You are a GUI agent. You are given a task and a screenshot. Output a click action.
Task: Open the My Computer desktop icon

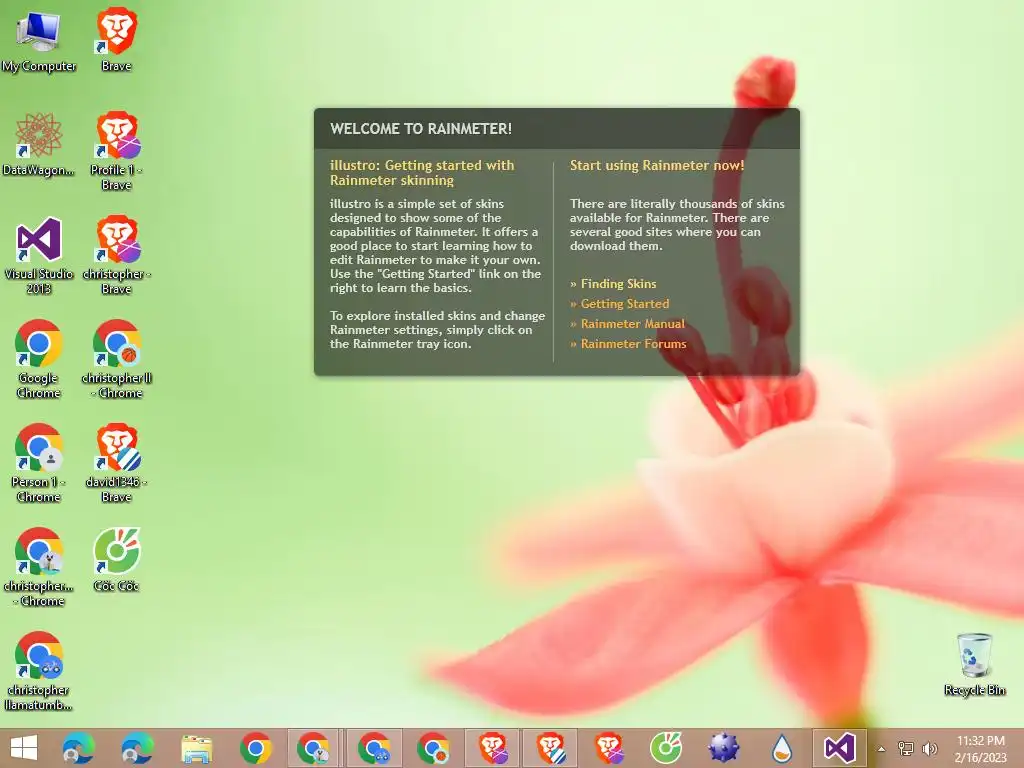pyautogui.click(x=39, y=41)
